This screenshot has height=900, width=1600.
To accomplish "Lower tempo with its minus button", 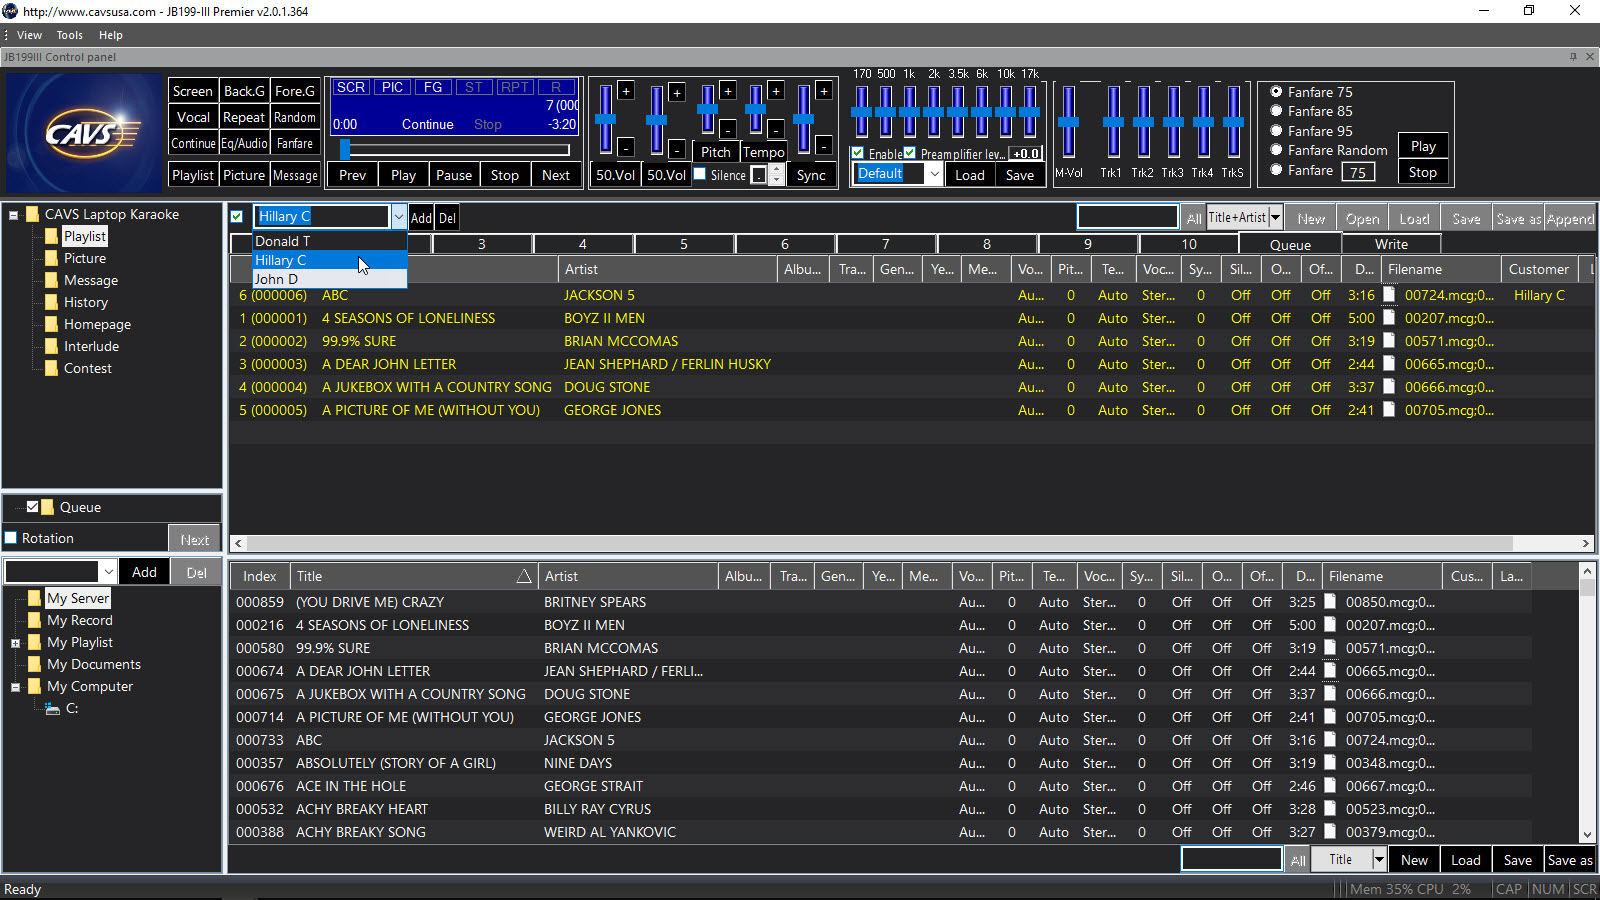I will pos(775,129).
